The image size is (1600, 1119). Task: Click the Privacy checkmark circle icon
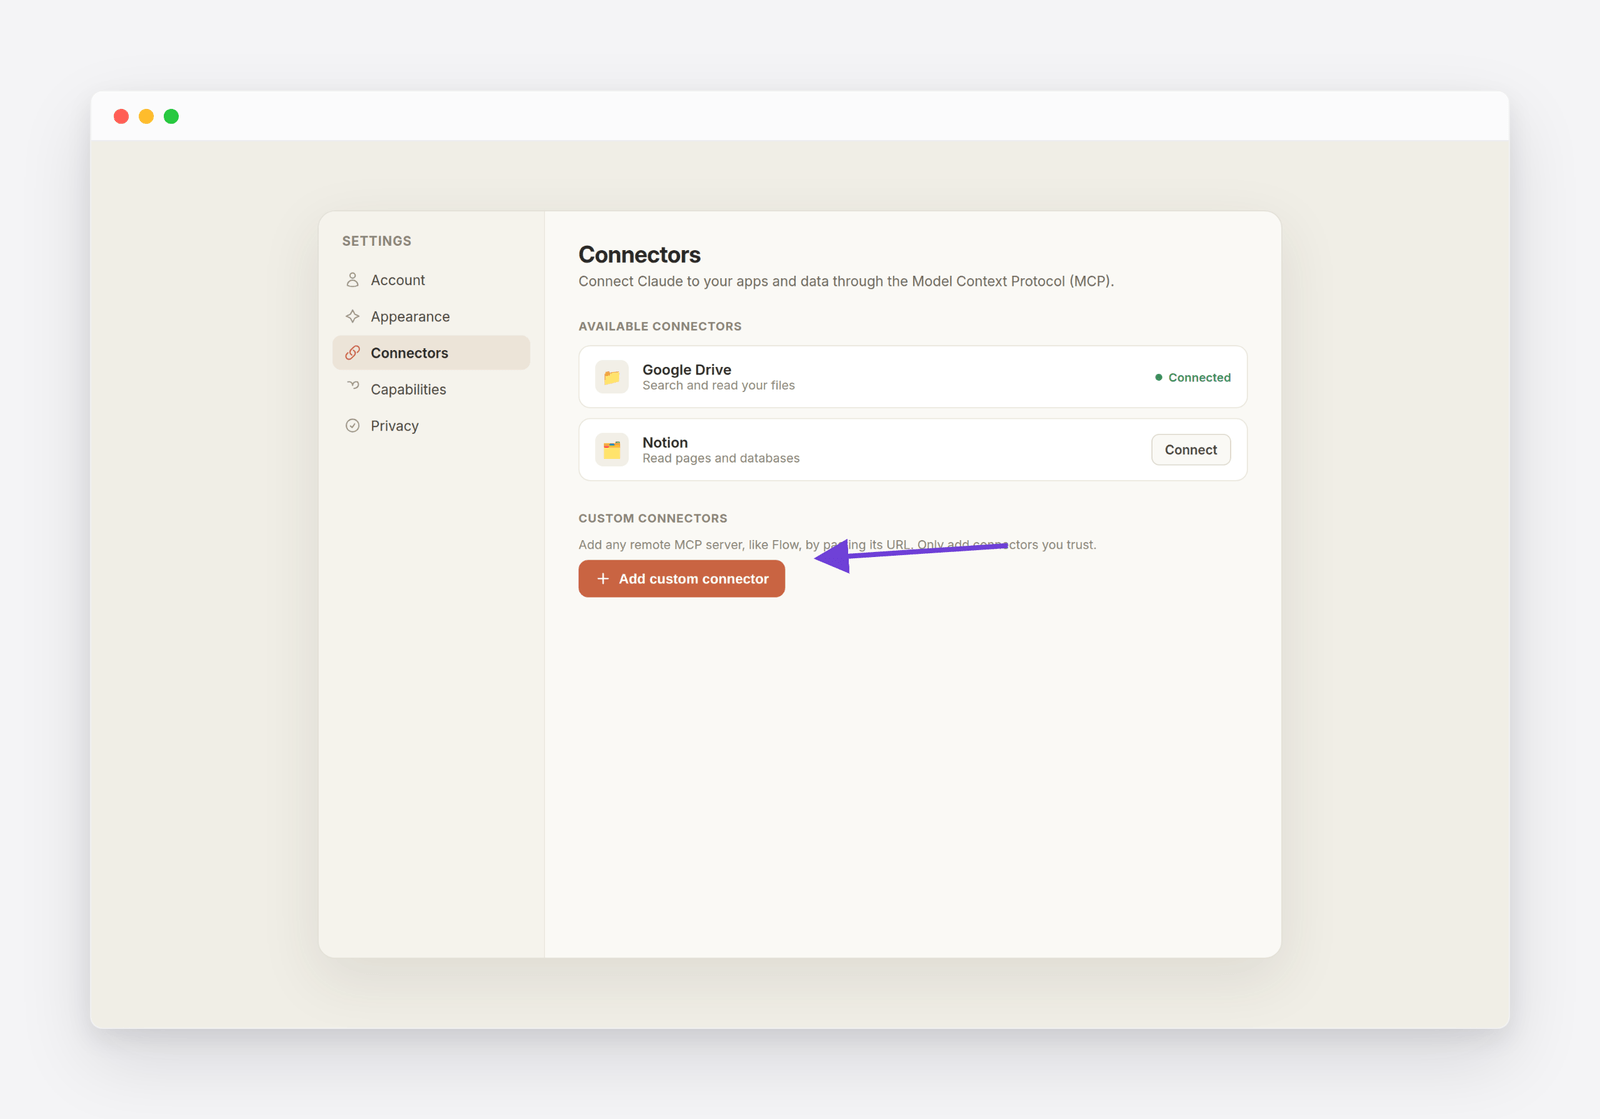coord(352,426)
